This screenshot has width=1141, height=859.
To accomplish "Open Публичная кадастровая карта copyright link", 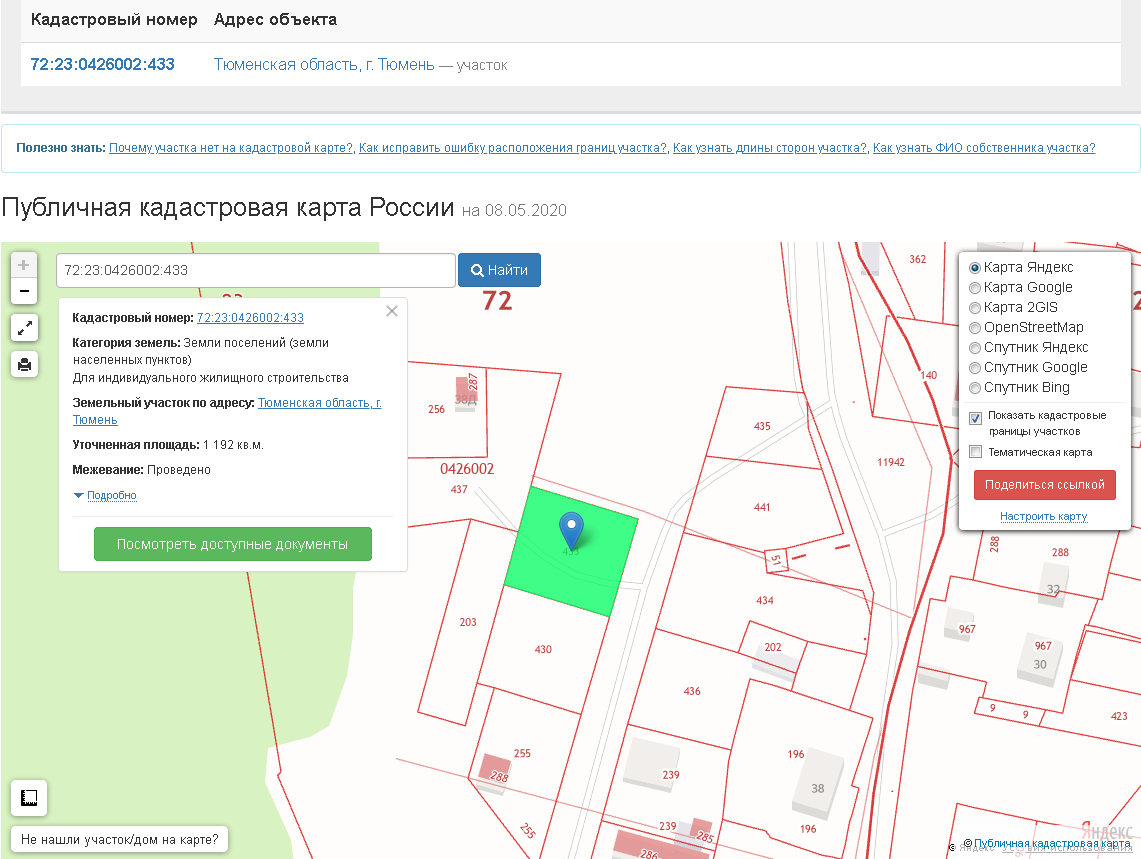I will coord(1052,843).
